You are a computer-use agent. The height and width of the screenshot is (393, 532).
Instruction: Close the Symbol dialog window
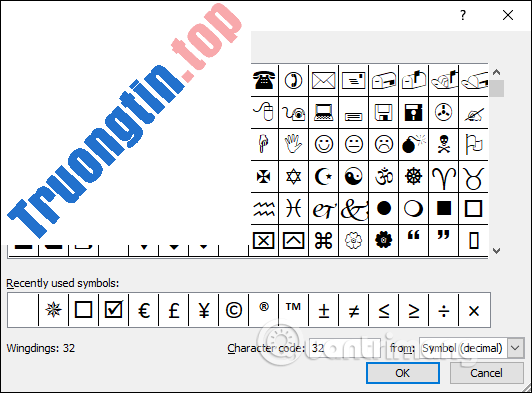click(508, 15)
